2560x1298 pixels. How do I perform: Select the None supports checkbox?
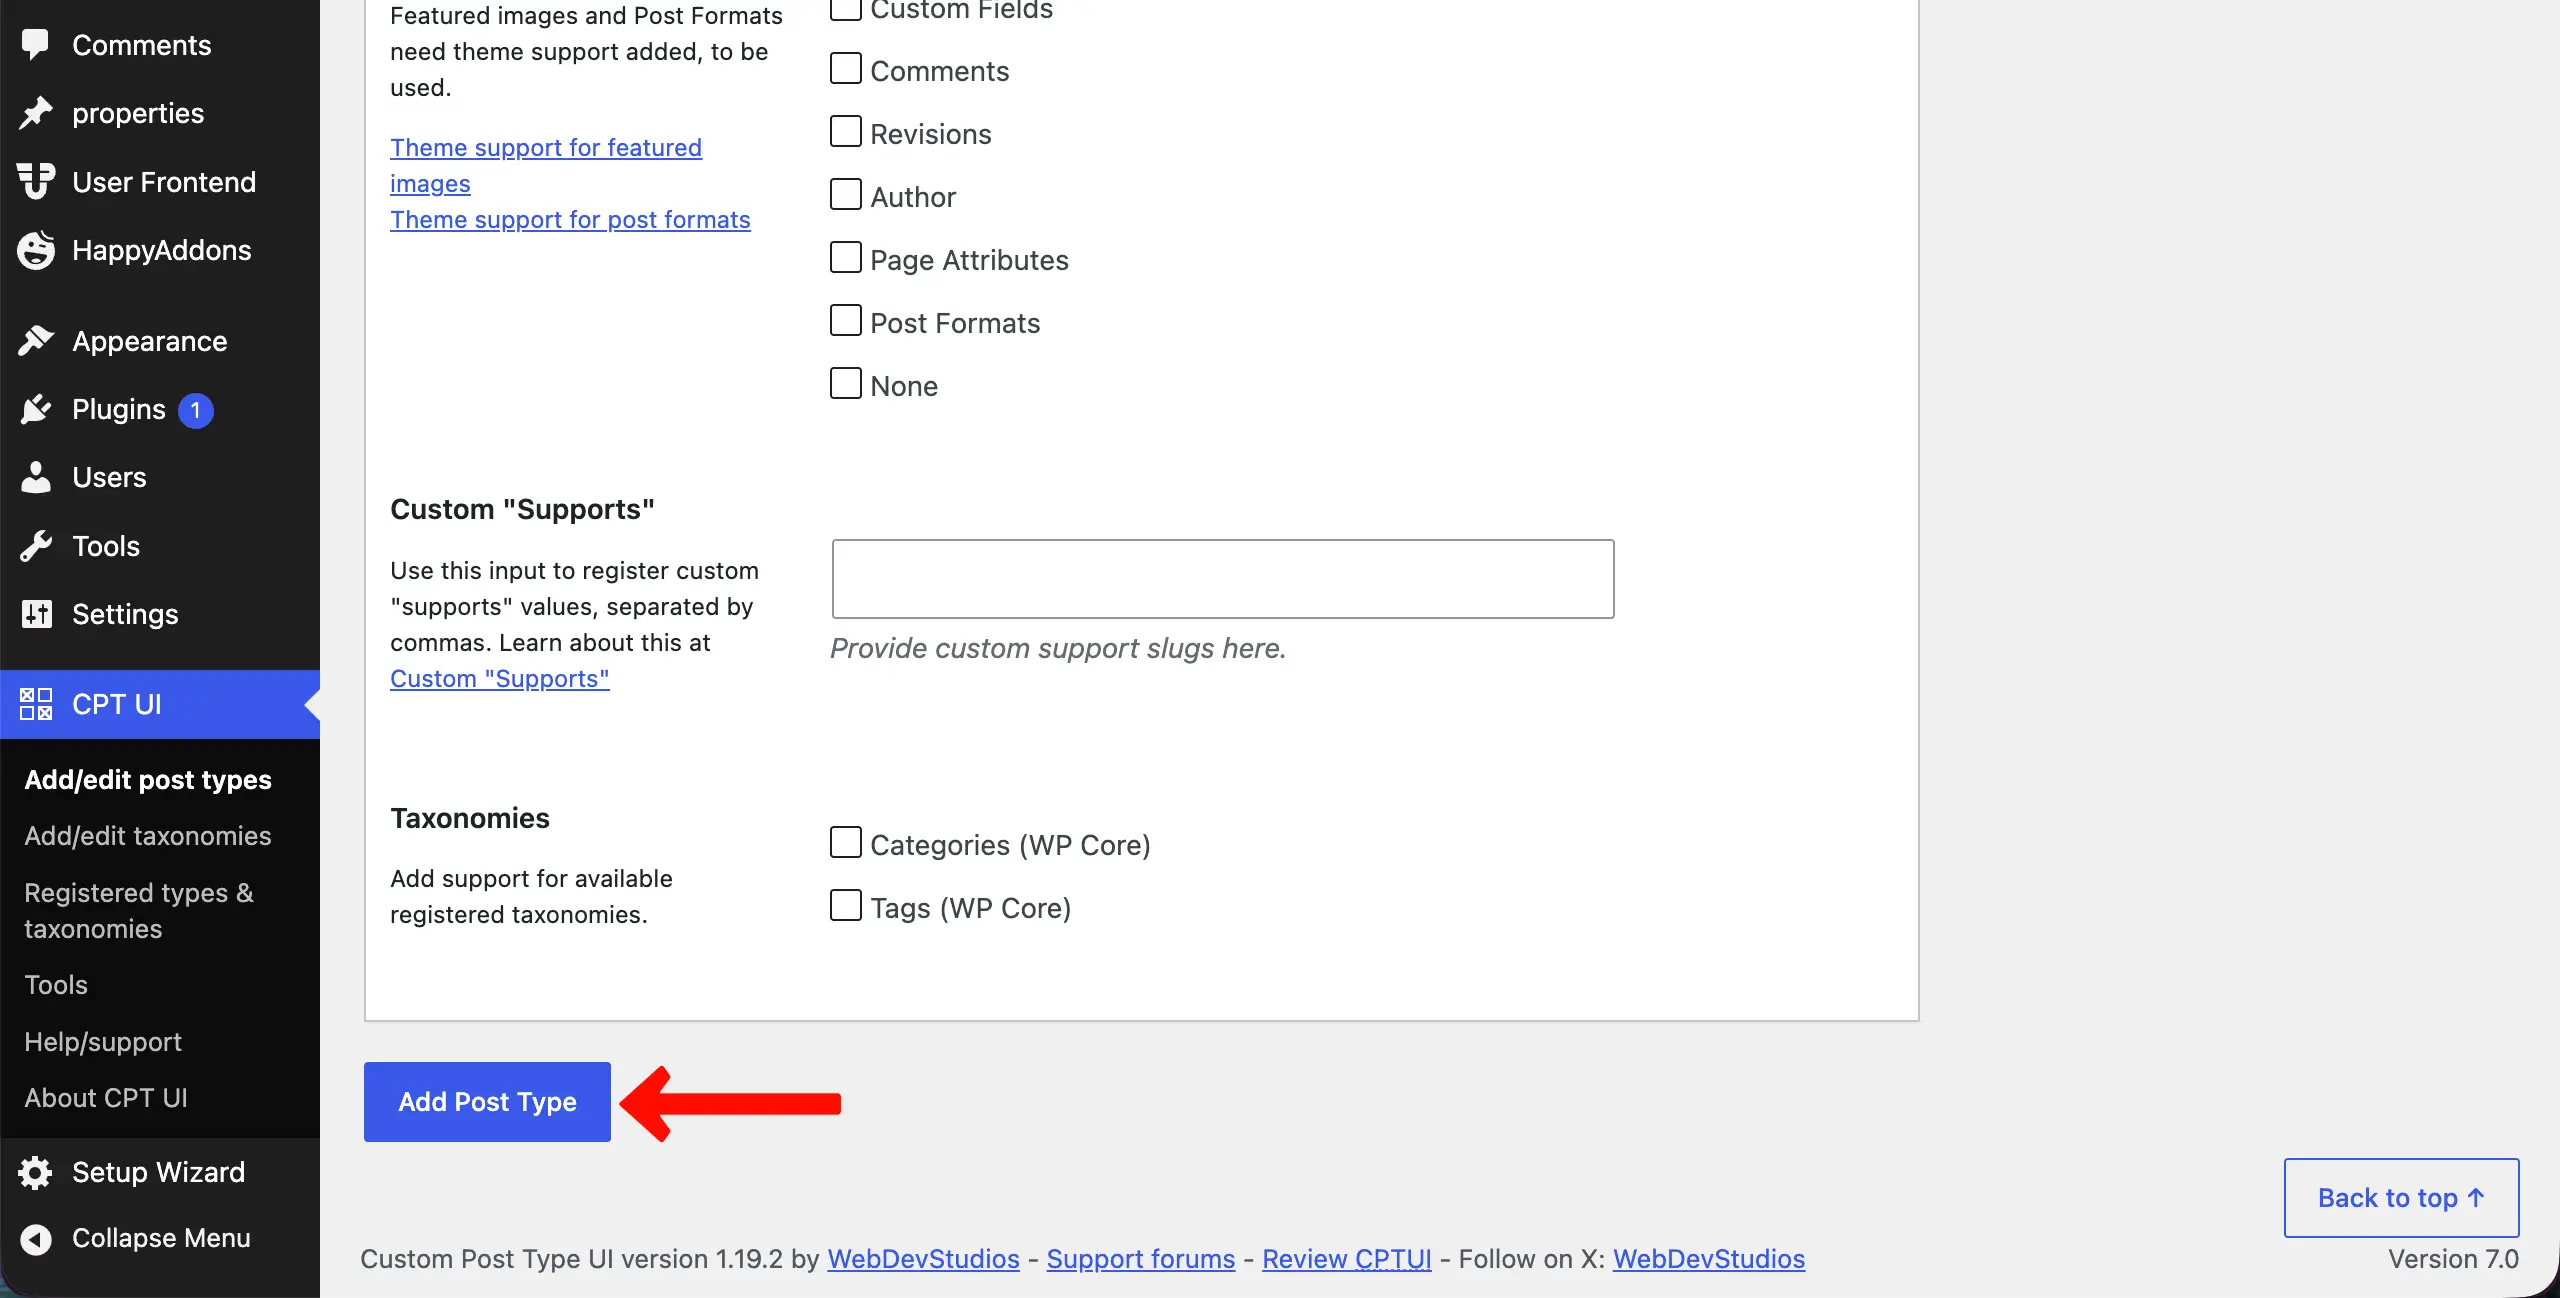(x=846, y=384)
